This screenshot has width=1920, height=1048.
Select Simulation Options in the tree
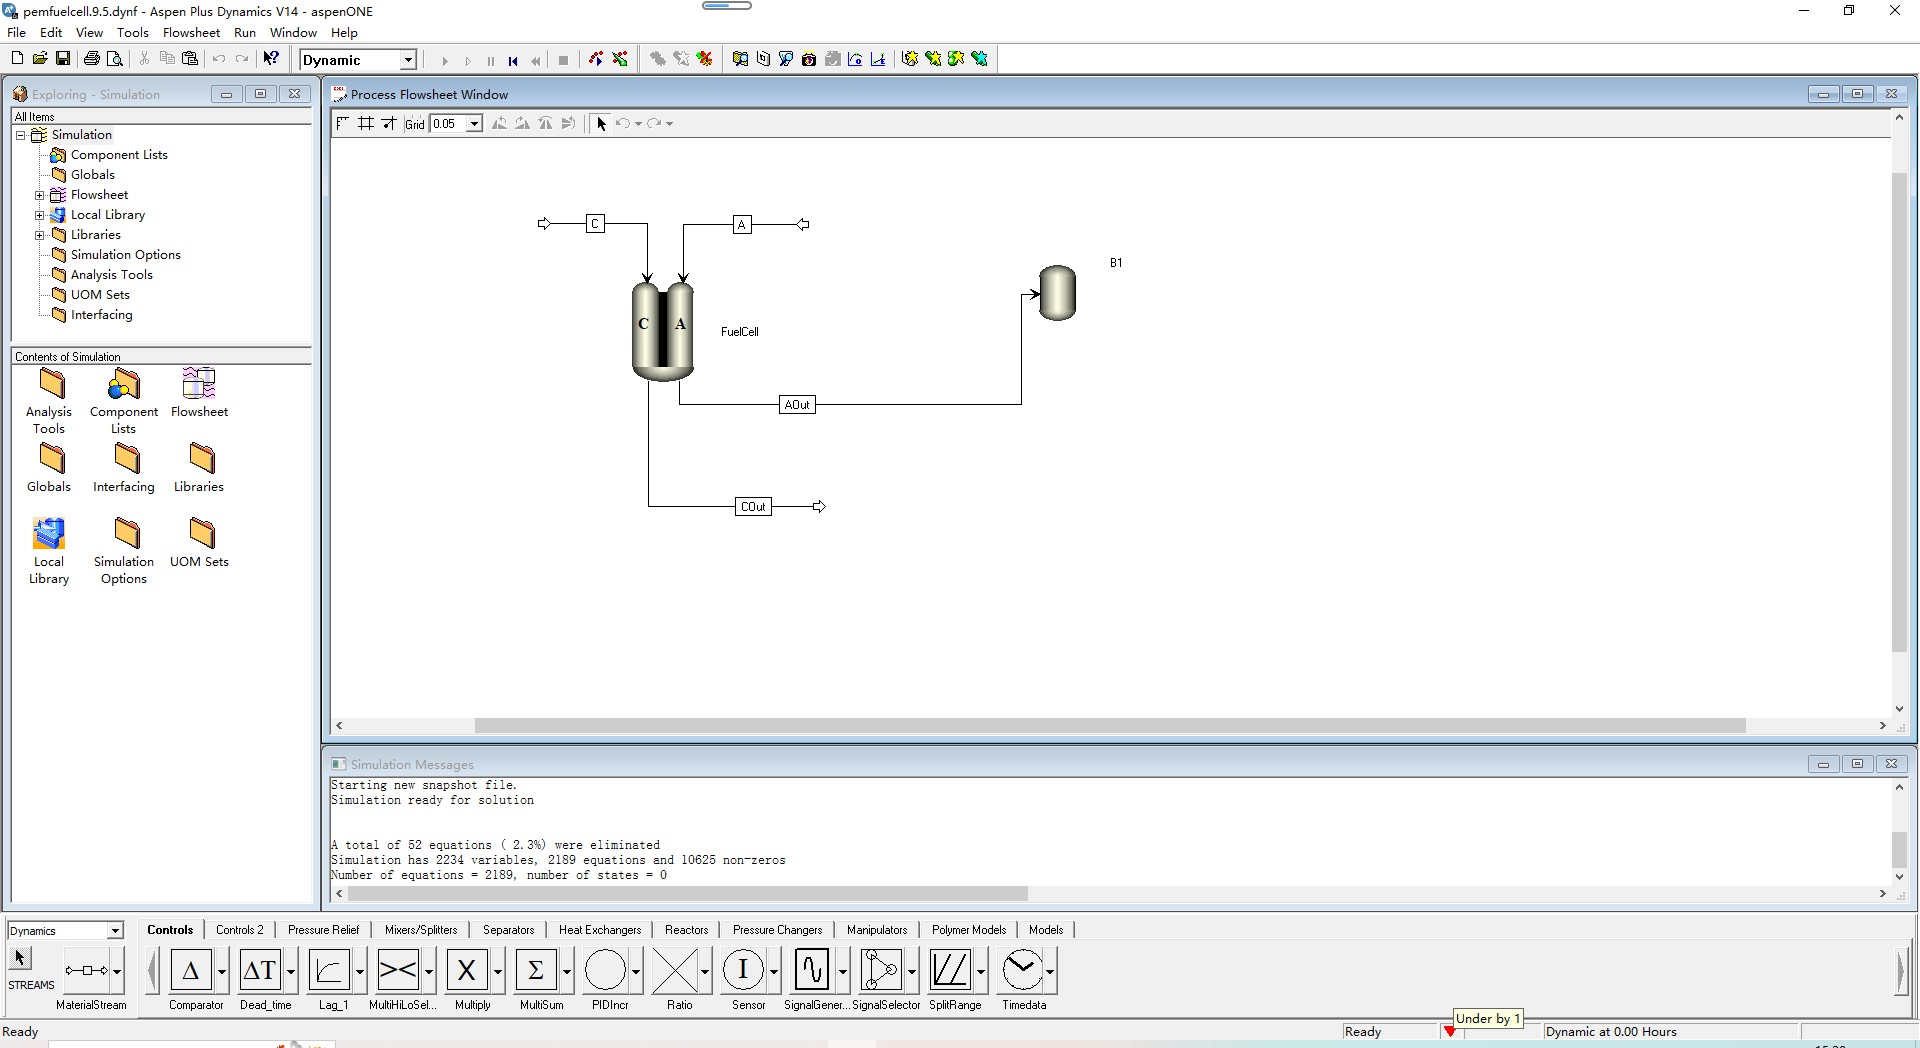126,255
